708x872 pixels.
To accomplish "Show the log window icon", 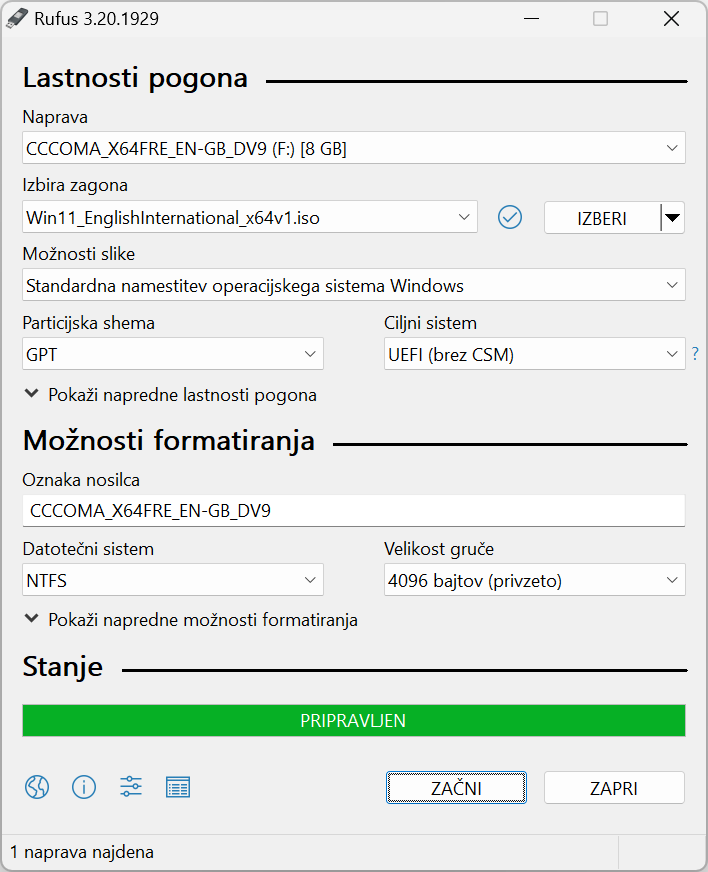I will [x=178, y=787].
